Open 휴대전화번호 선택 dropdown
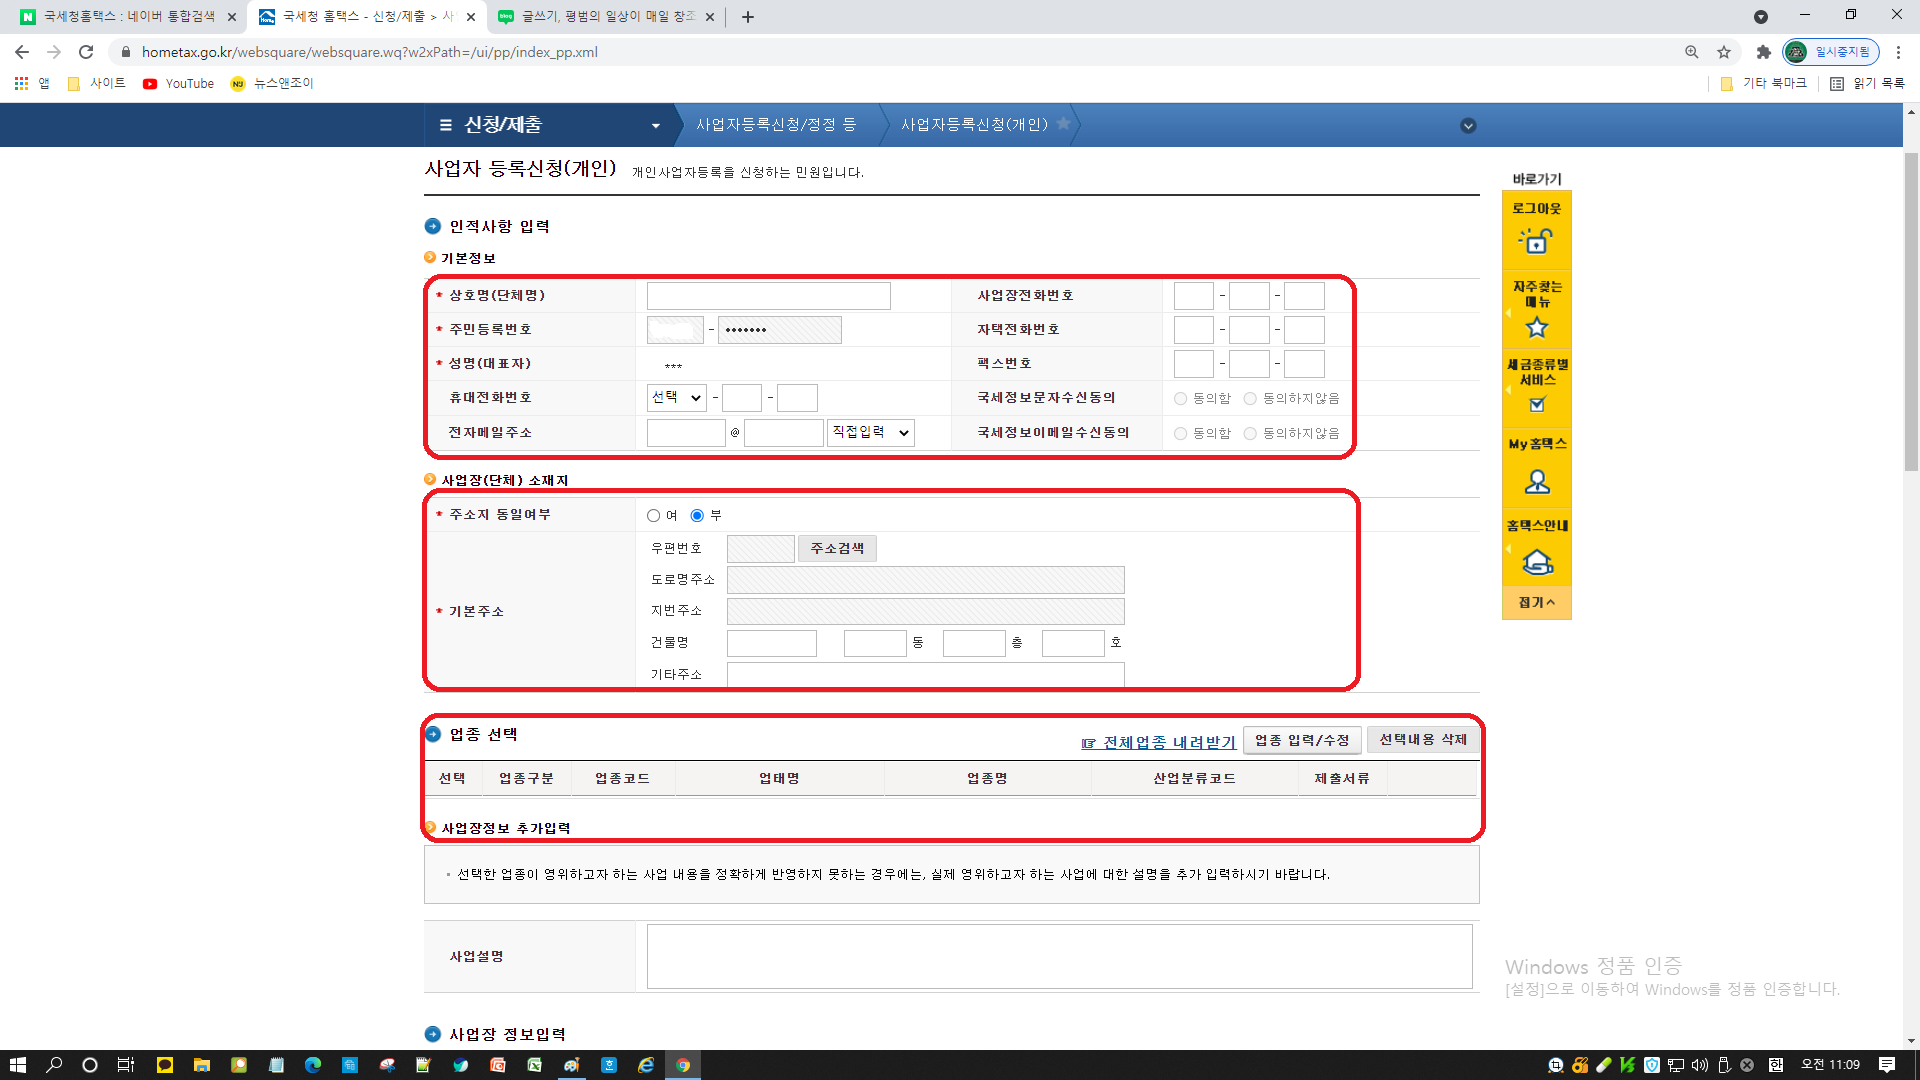 tap(676, 398)
